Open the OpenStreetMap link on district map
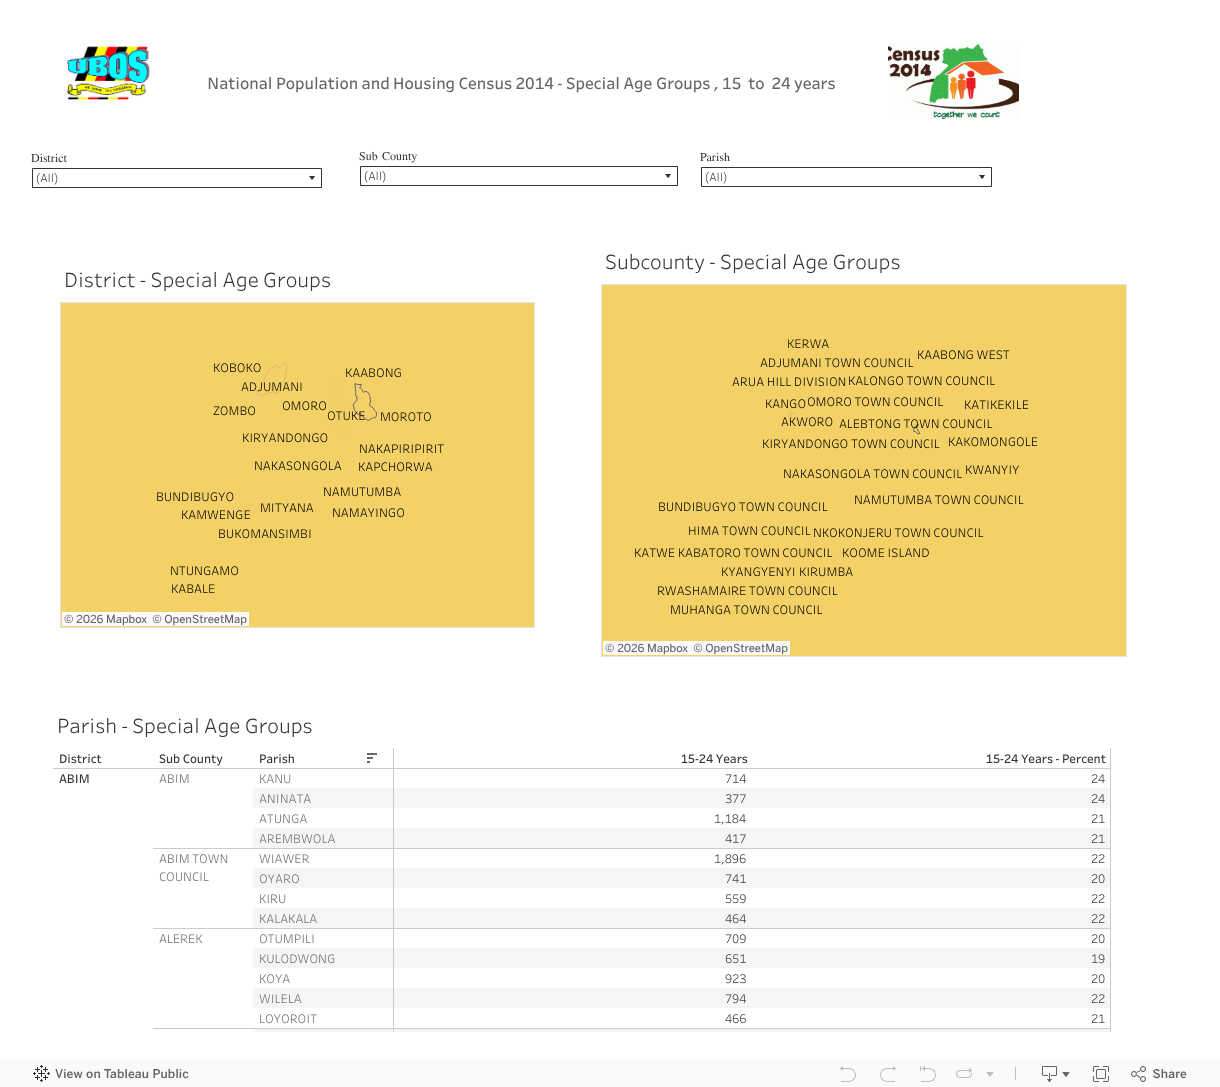The width and height of the screenshot is (1220, 1087). coord(199,619)
